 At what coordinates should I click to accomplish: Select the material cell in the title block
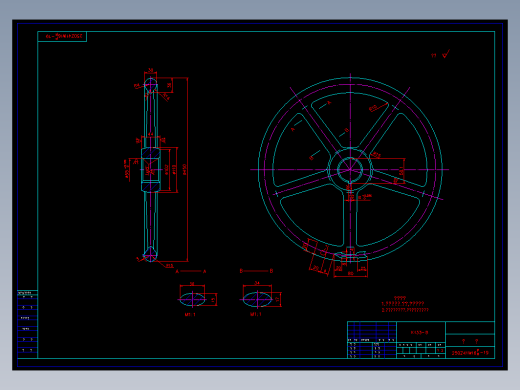point(421,332)
